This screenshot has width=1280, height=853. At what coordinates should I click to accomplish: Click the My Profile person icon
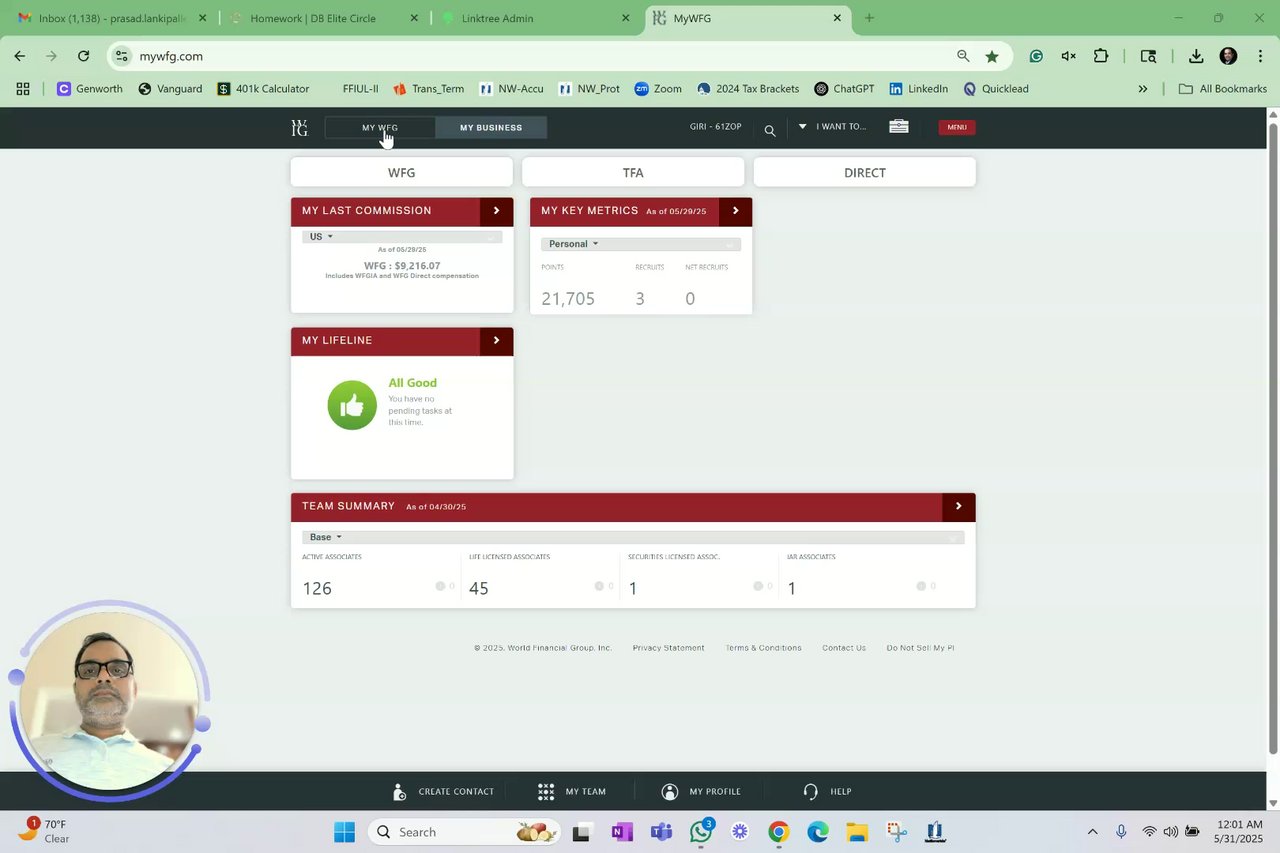pos(670,791)
